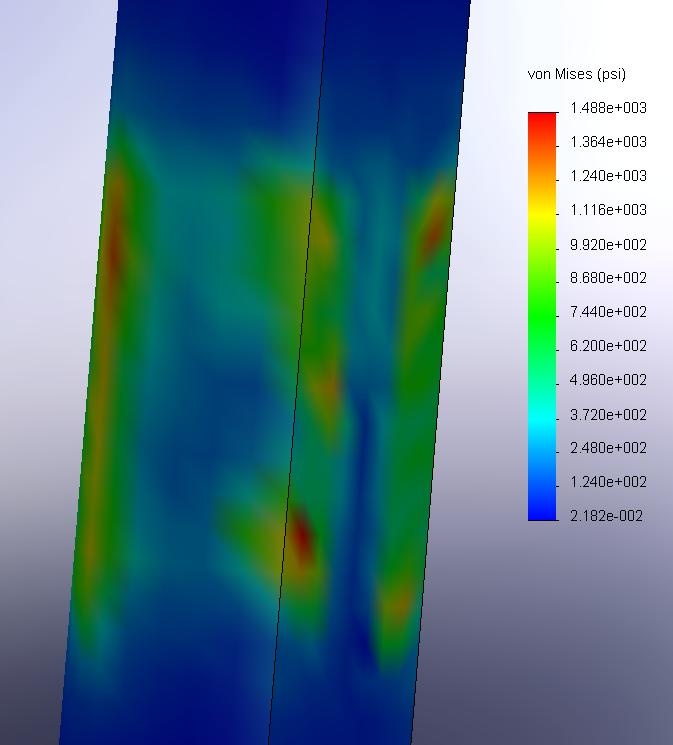
Task: Select the maximum value 1.488e+003
Action: 608,108
